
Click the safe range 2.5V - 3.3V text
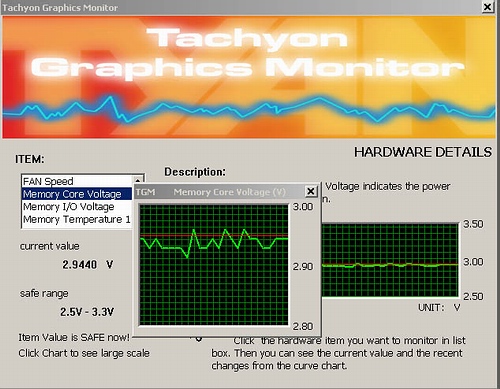87,312
